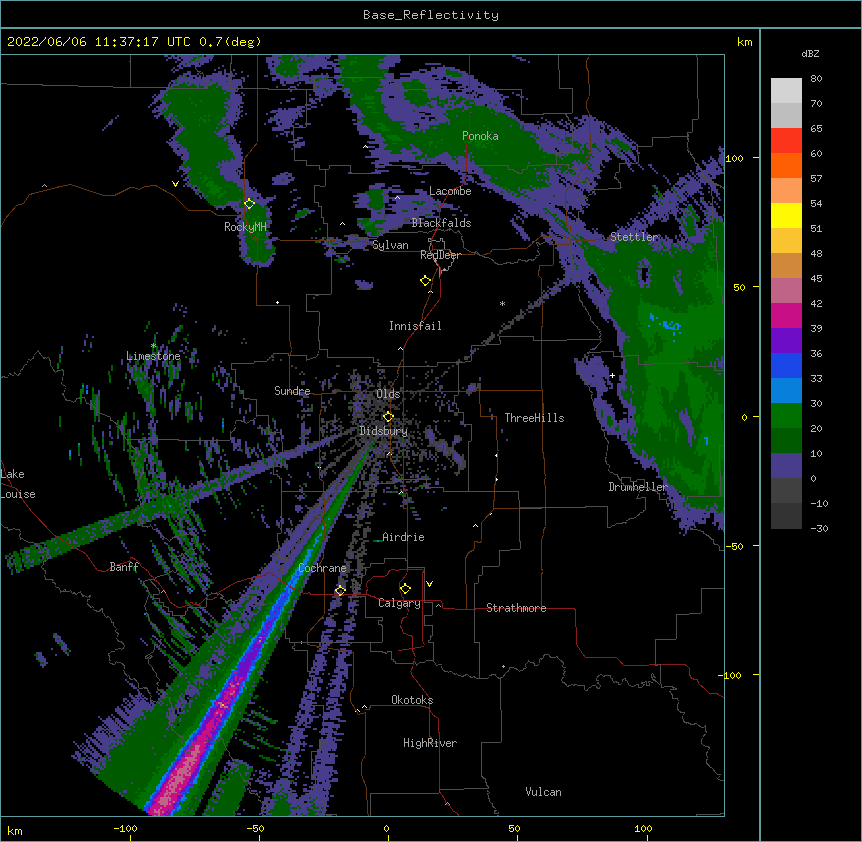The image size is (862, 842).
Task: Click the -100 tick label on the vertical axis
Action: pyautogui.click(x=730, y=675)
